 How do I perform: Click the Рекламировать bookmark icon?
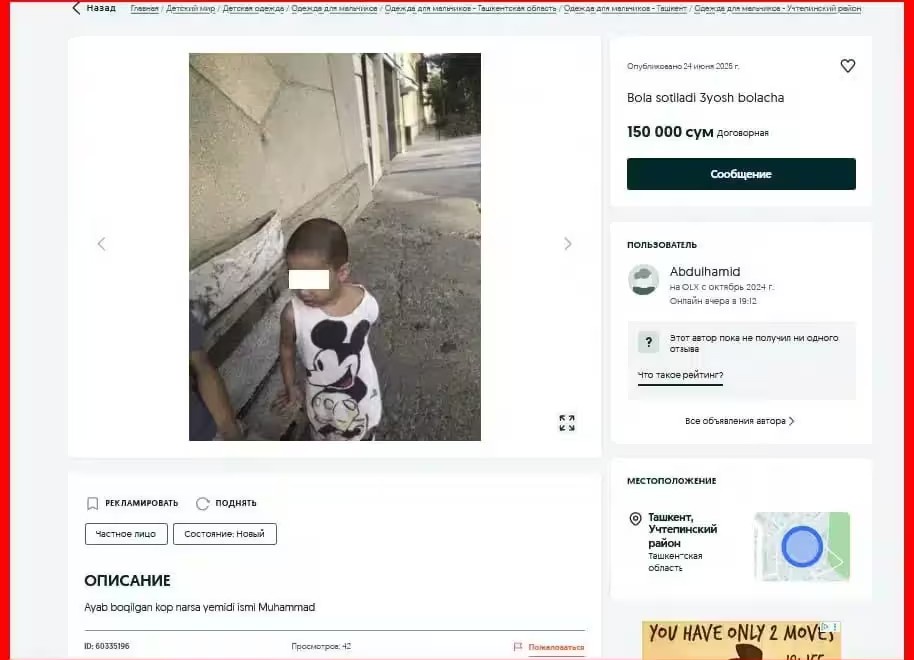[92, 503]
